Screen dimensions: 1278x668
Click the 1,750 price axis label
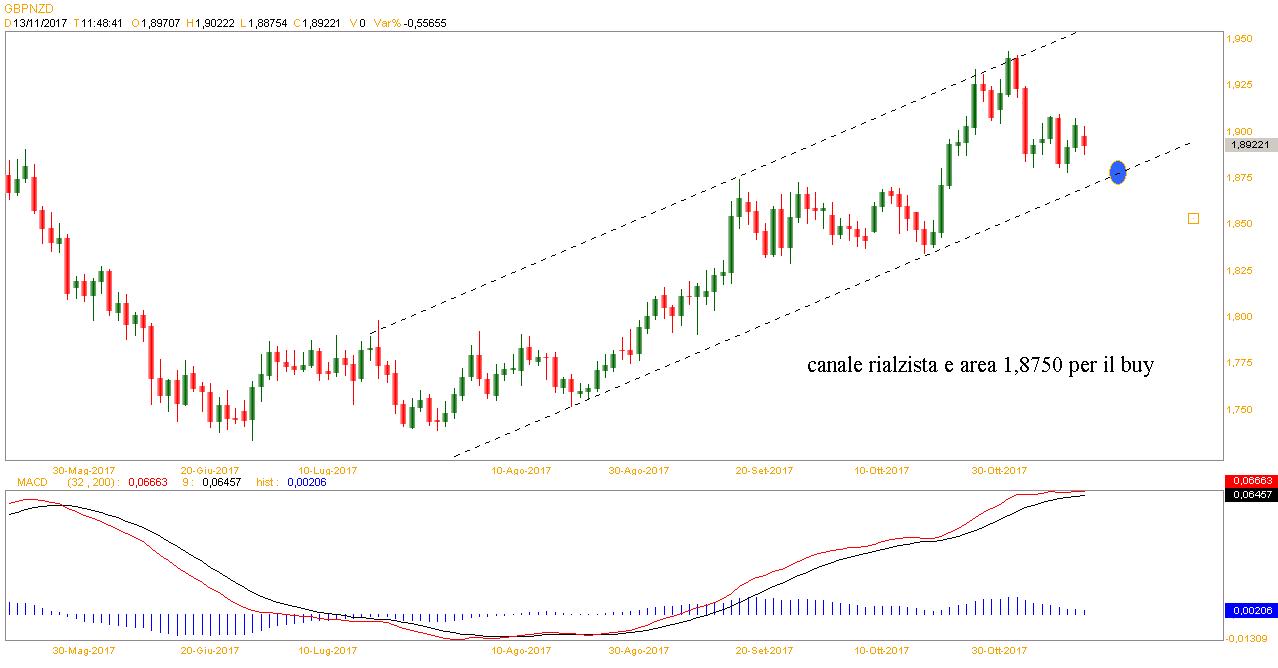click(x=1239, y=410)
